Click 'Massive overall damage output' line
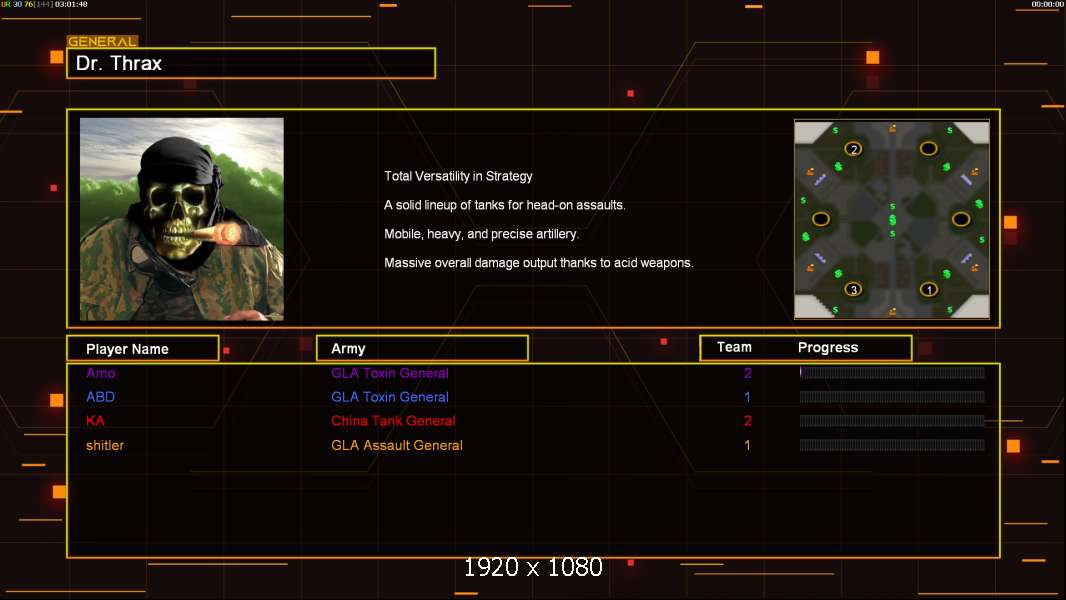The width and height of the screenshot is (1066, 600). tap(538, 263)
